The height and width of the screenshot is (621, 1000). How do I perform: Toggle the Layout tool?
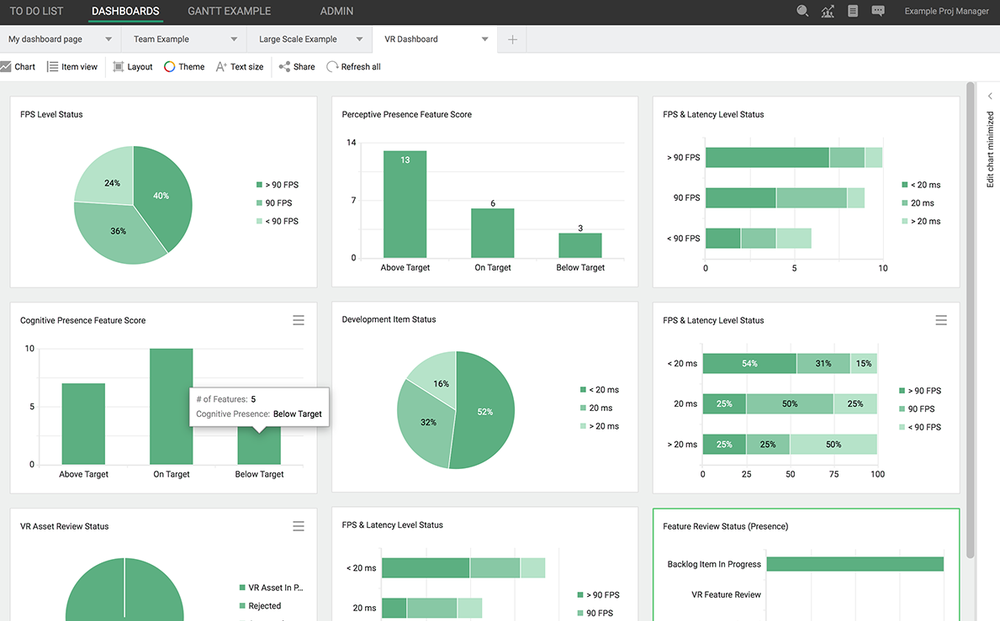coord(131,66)
